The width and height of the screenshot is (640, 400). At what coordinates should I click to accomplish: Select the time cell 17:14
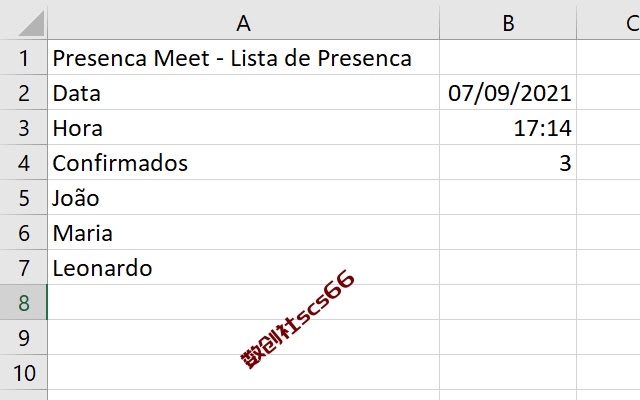click(x=508, y=127)
